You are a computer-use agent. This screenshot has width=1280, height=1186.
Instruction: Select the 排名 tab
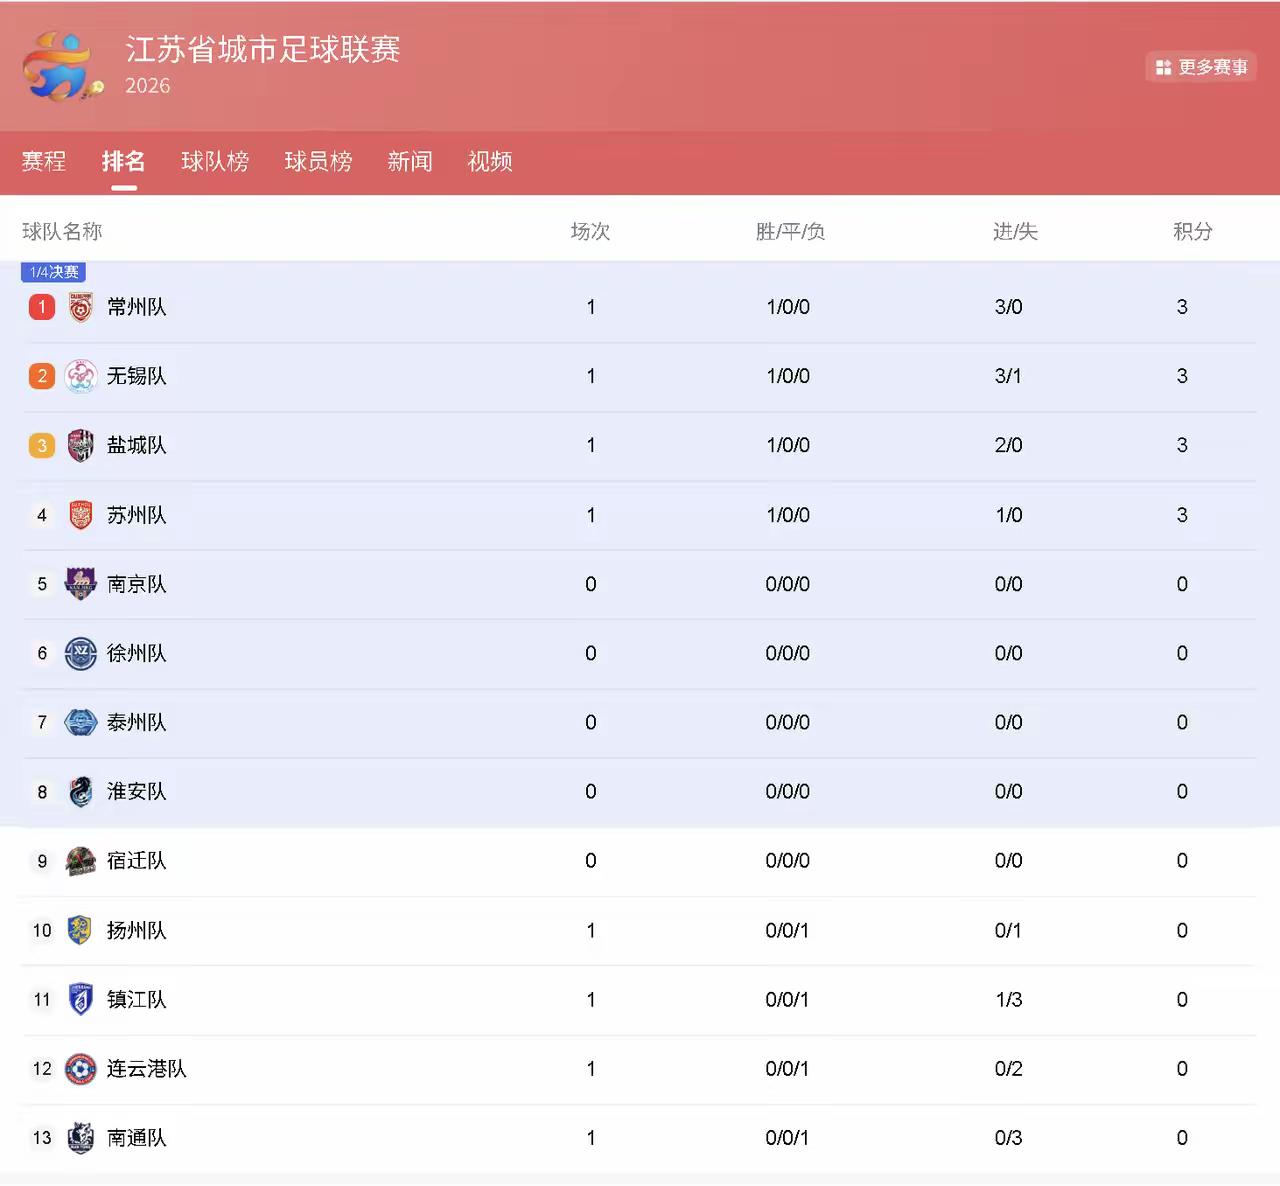pos(124,161)
